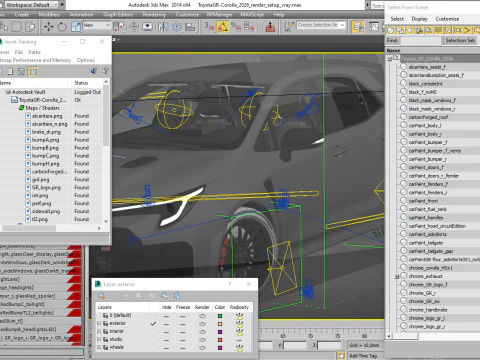This screenshot has height=360, width=480.
Task: Toggle the render state of the studio layer
Action: pyautogui.click(x=202, y=339)
